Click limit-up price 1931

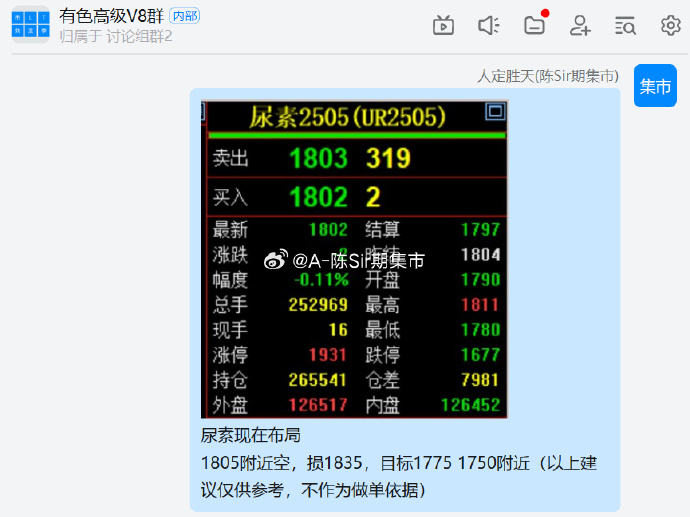327,355
